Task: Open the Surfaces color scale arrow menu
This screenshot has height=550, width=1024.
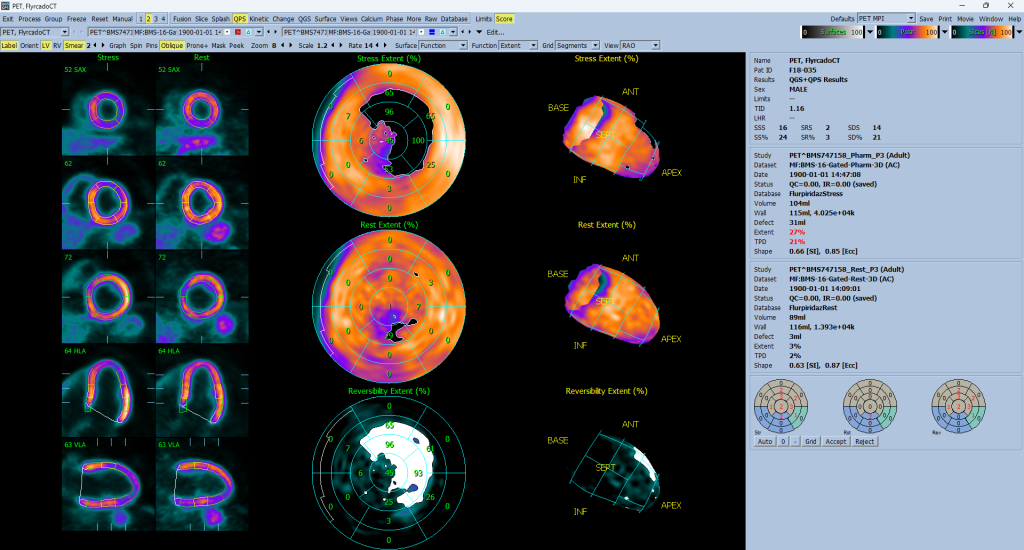Action: coord(870,31)
